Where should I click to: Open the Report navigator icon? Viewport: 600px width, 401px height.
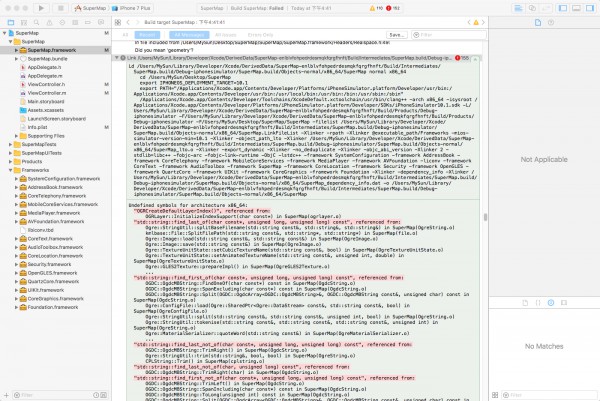101,23
